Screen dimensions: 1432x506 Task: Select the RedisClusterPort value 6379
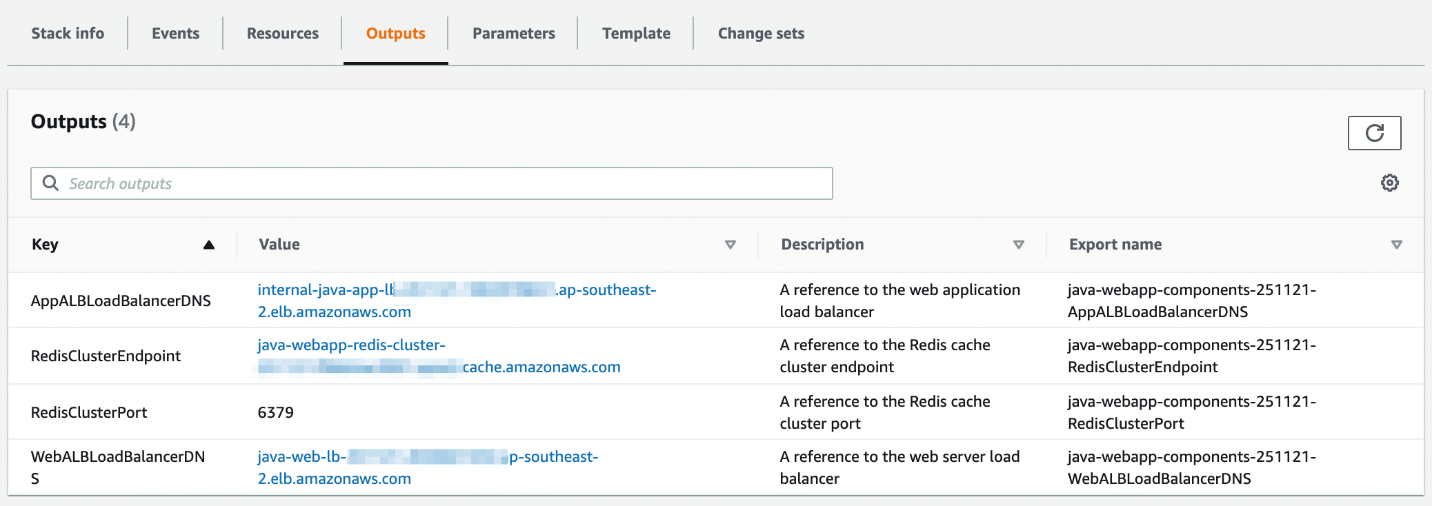pyautogui.click(x=276, y=412)
